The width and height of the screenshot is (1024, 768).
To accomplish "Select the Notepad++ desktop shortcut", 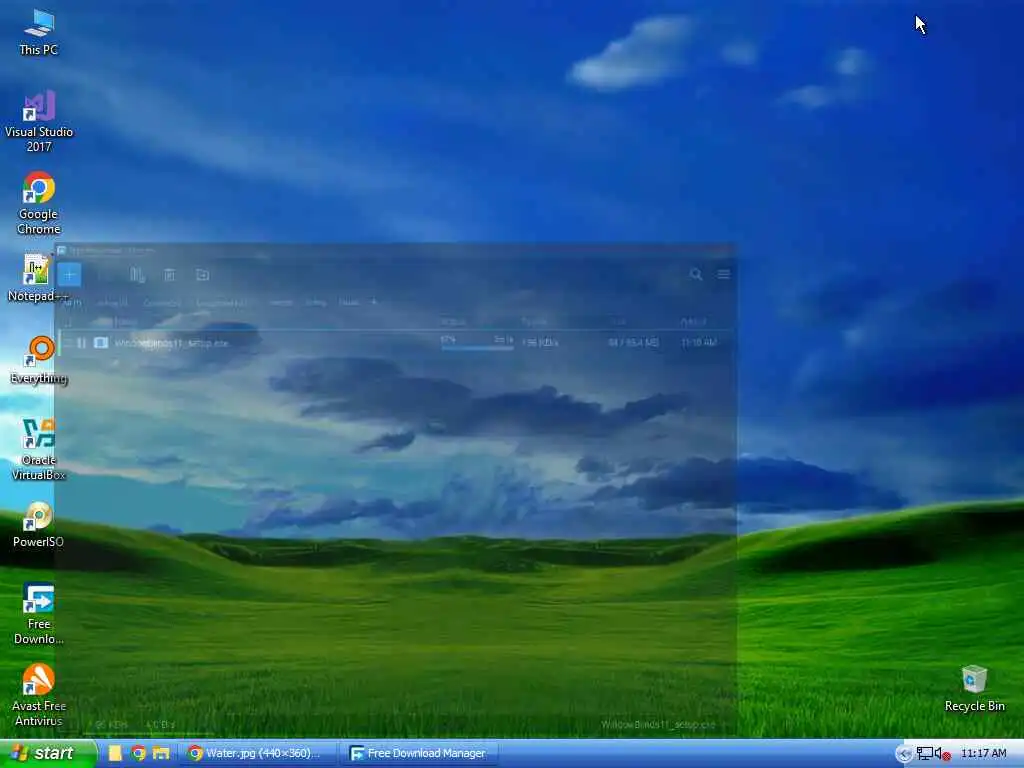I will tap(38, 278).
